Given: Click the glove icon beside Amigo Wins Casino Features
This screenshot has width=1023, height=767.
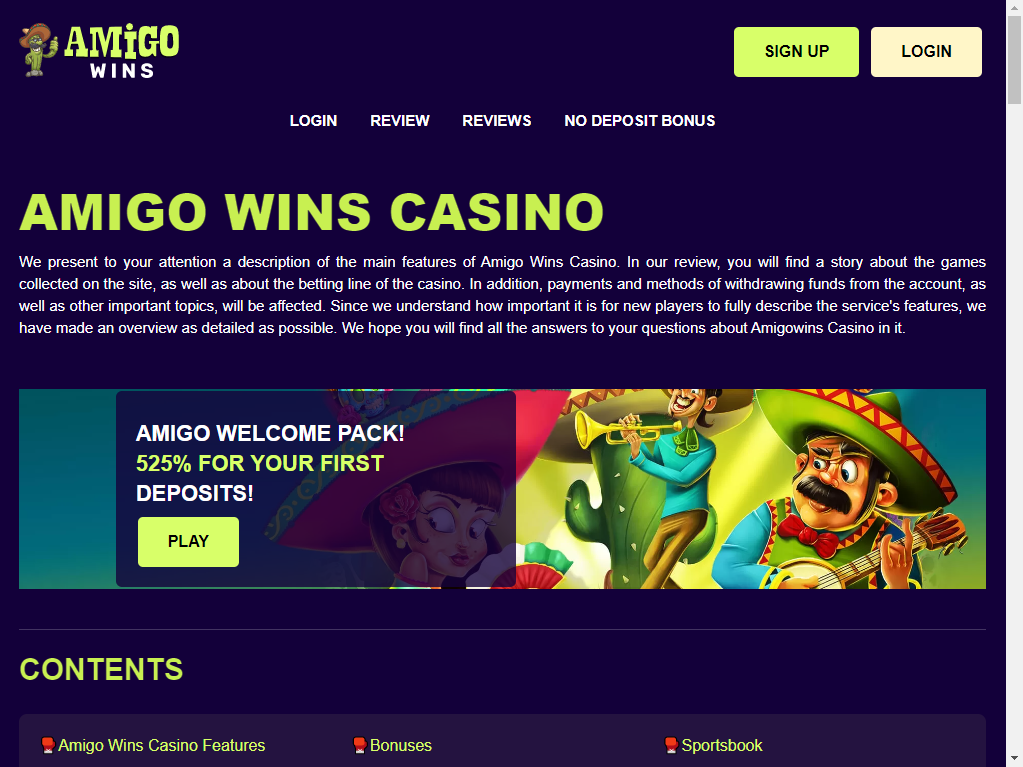Looking at the screenshot, I should (x=48, y=745).
